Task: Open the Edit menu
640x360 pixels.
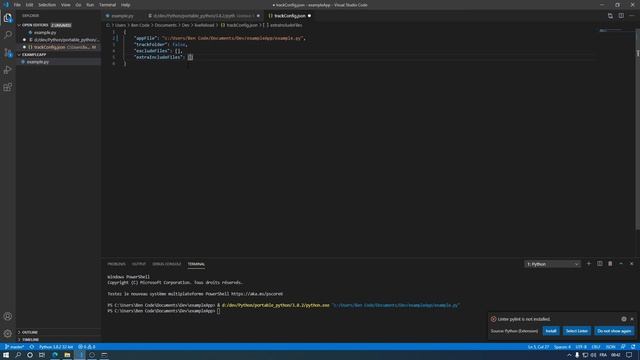Action: coord(29,5)
